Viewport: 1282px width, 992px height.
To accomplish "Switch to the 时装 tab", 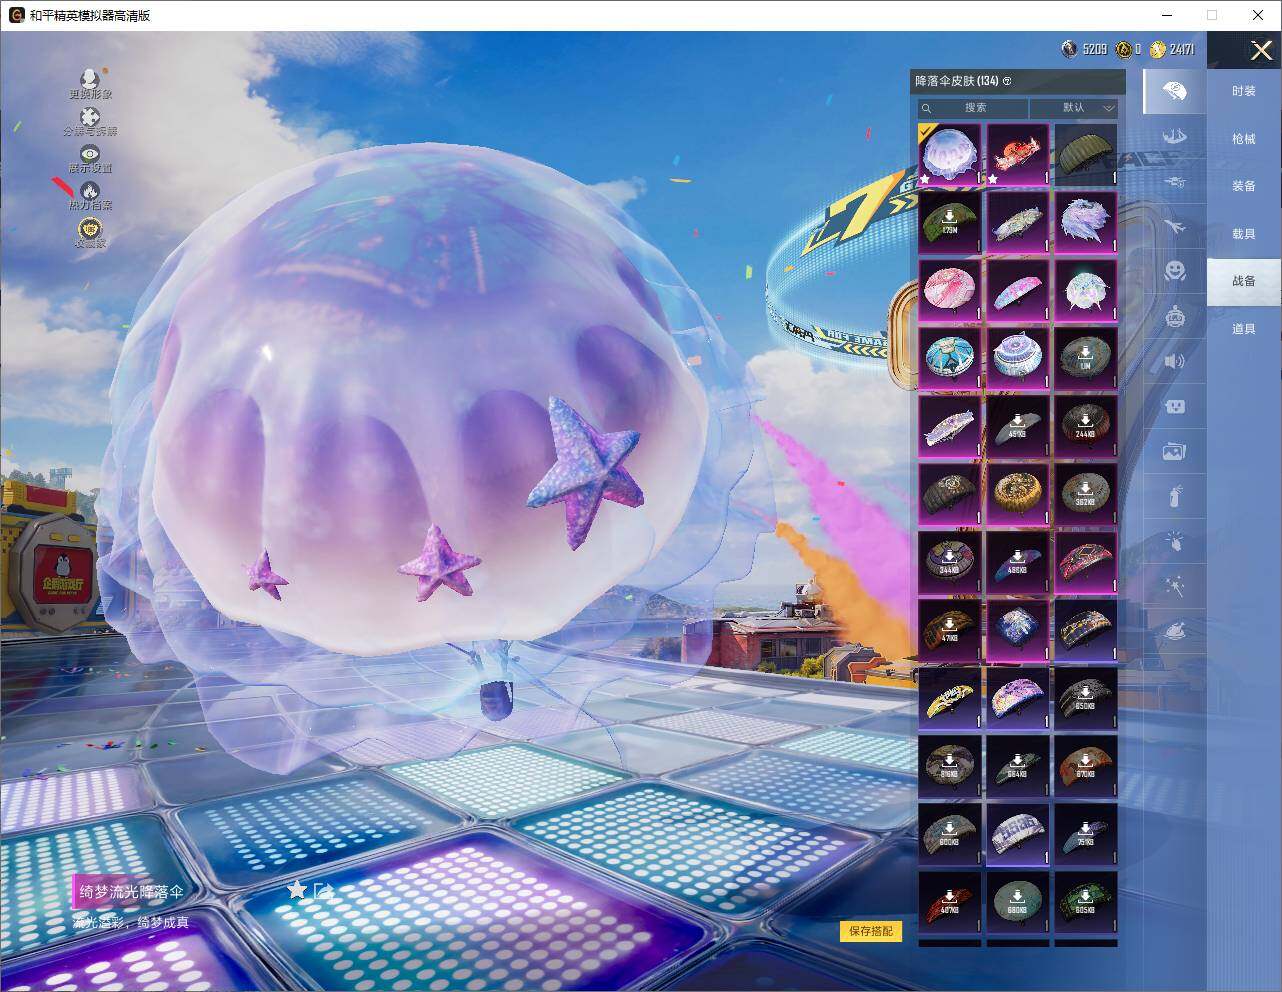I will click(x=1244, y=91).
